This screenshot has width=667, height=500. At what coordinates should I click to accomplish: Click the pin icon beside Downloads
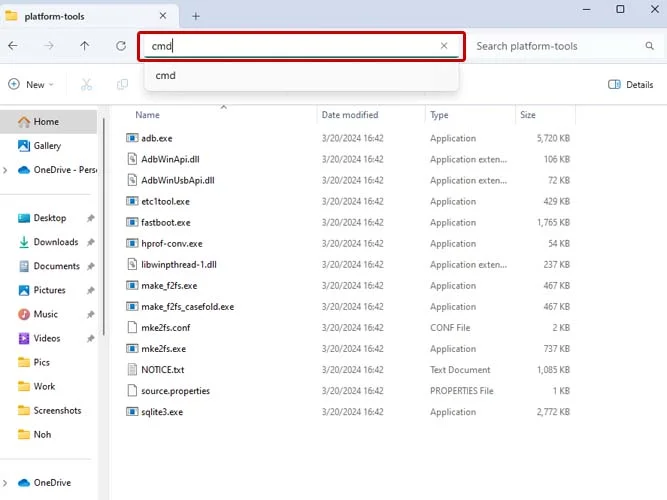[90, 242]
